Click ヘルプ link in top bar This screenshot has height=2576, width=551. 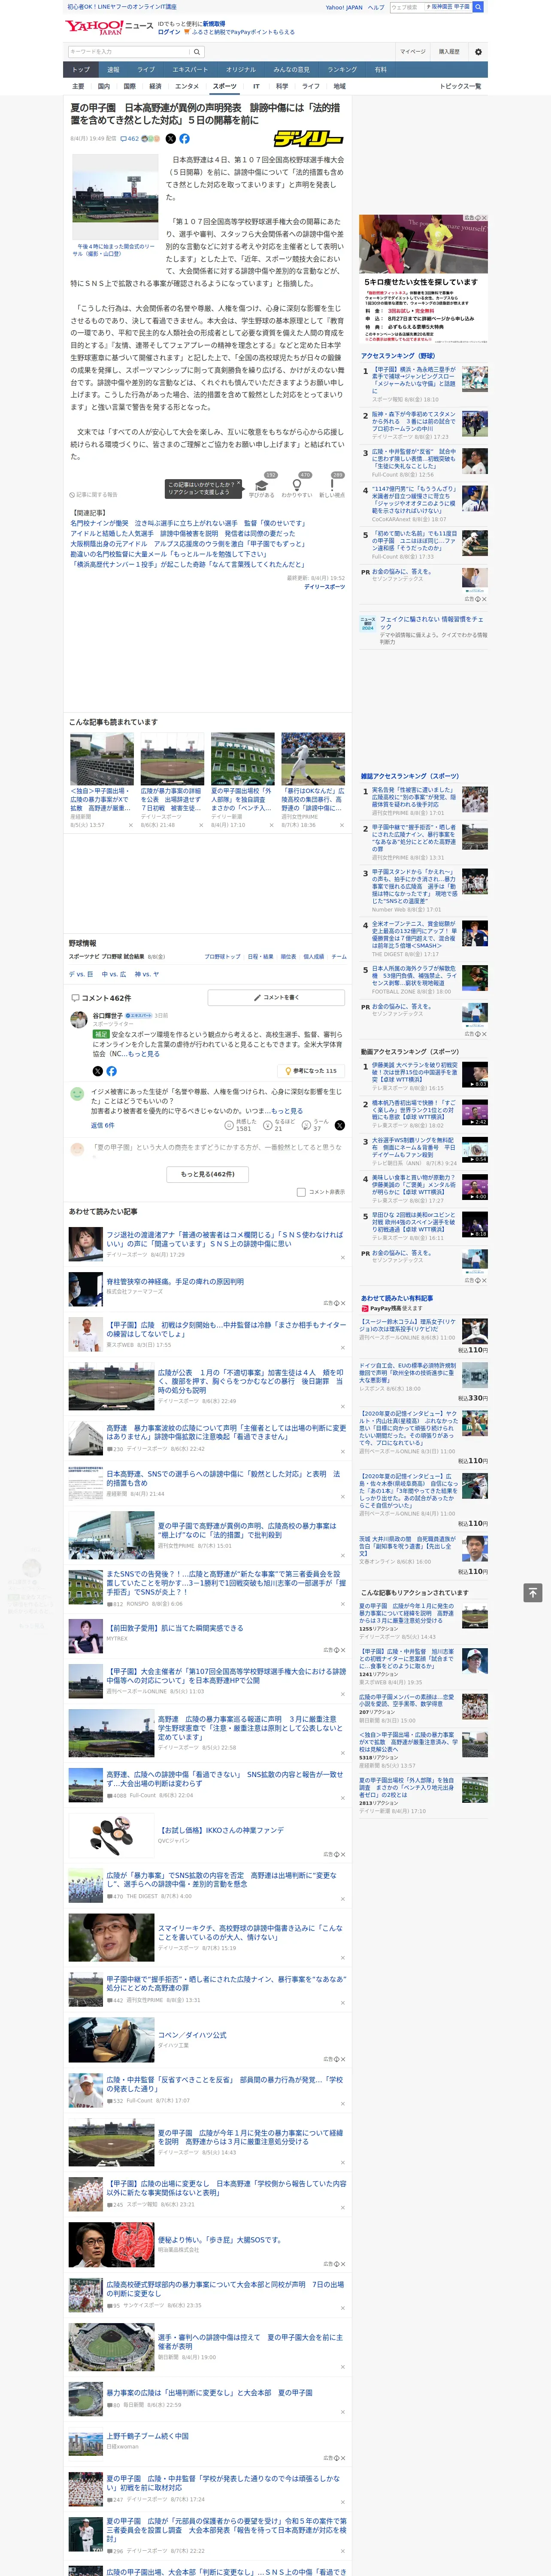point(375,7)
